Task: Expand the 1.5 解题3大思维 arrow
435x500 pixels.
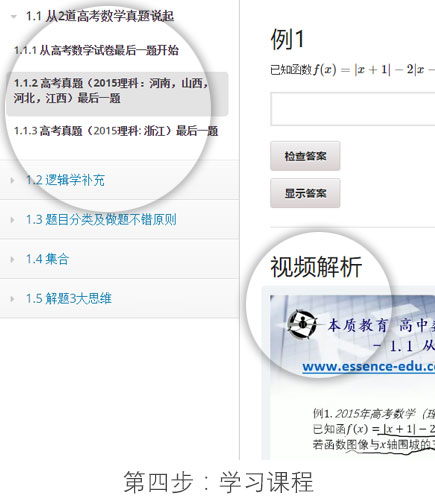Action: click(12, 298)
